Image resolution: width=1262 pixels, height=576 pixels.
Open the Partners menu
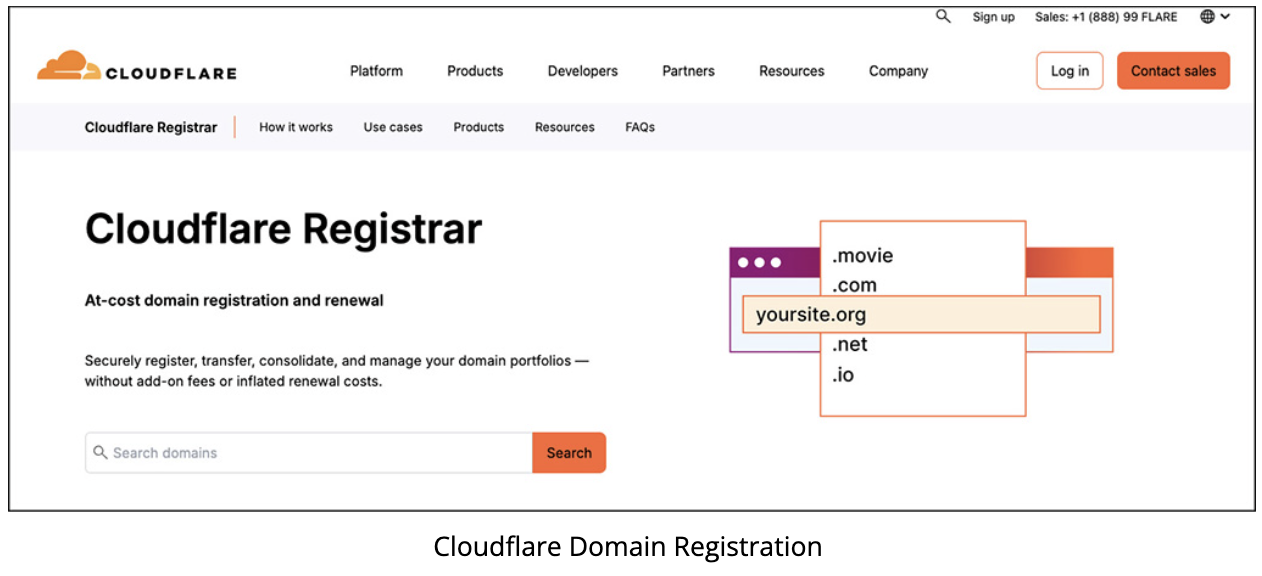[688, 71]
